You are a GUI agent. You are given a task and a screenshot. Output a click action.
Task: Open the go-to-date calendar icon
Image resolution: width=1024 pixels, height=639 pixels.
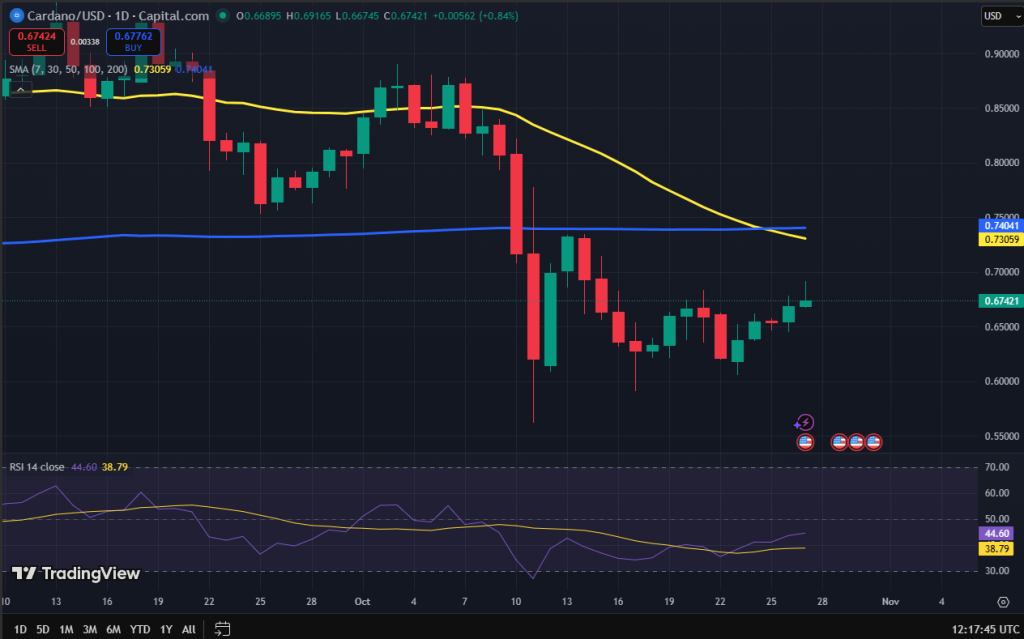pos(222,629)
